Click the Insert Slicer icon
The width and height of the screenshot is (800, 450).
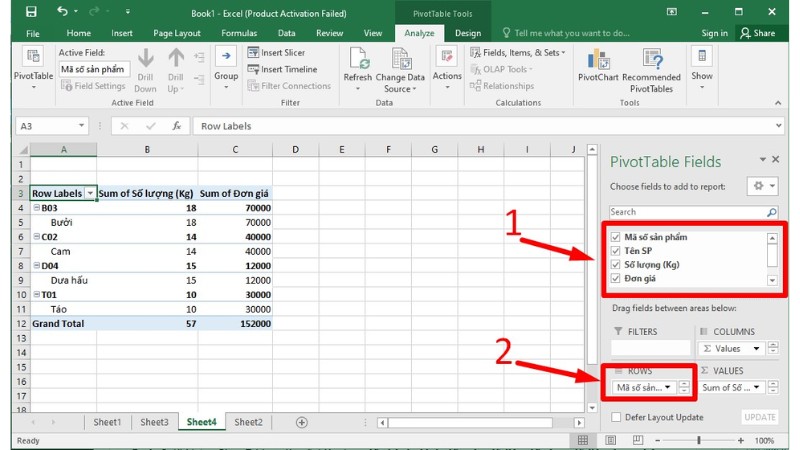click(253, 53)
